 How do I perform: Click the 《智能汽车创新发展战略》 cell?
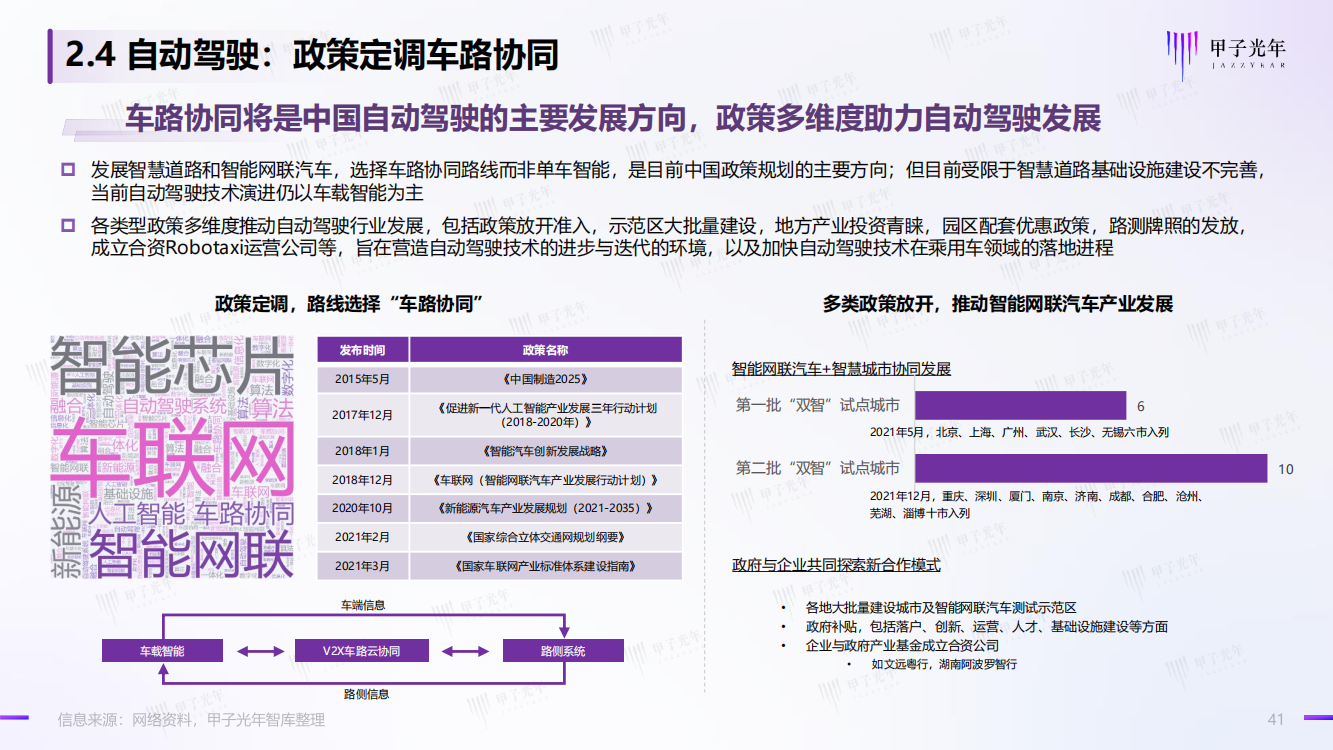coord(546,451)
